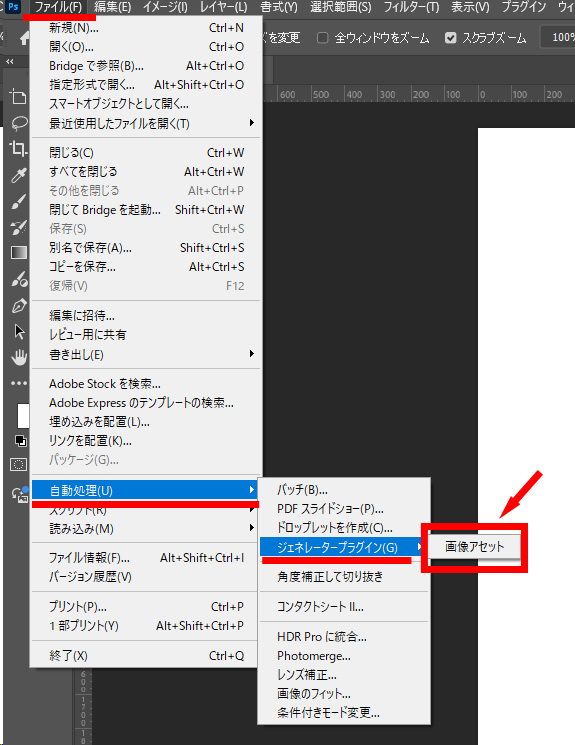Click the Home icon in options bar
Screen dimensions: 575x745
pos(25,38)
